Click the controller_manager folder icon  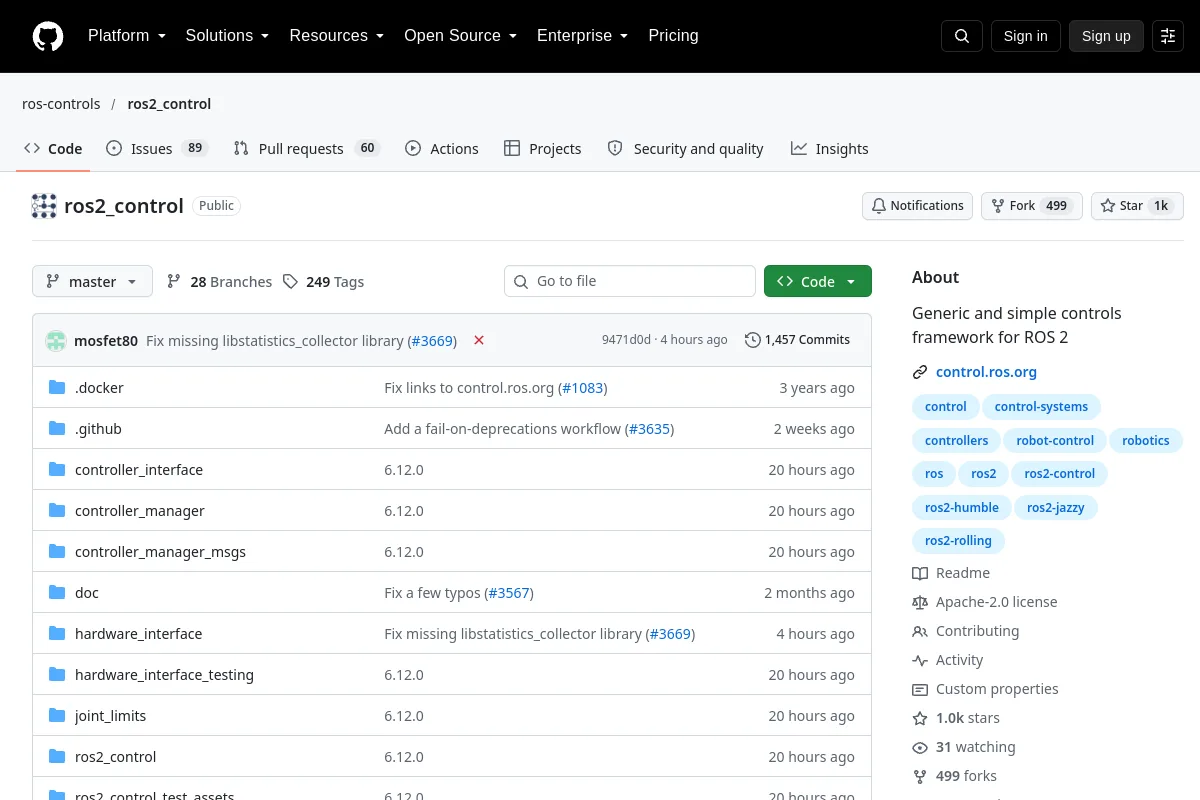[57, 511]
